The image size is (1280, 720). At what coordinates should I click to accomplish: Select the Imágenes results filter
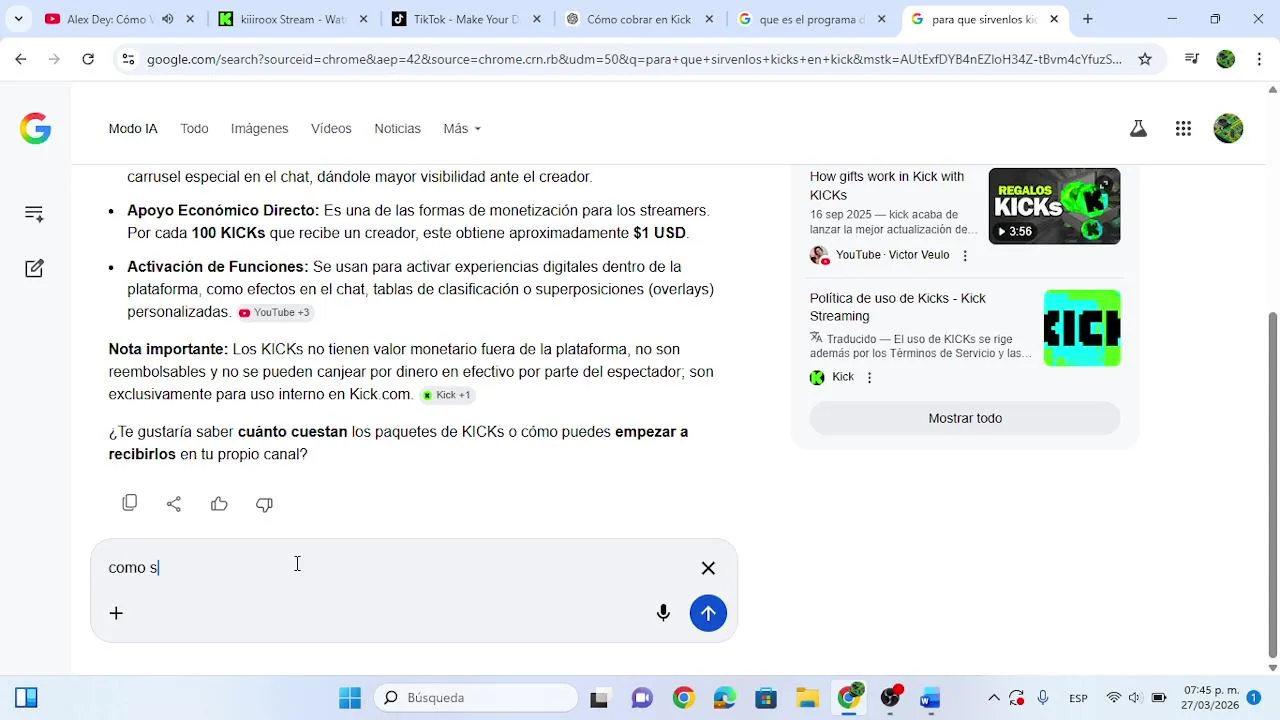point(259,129)
